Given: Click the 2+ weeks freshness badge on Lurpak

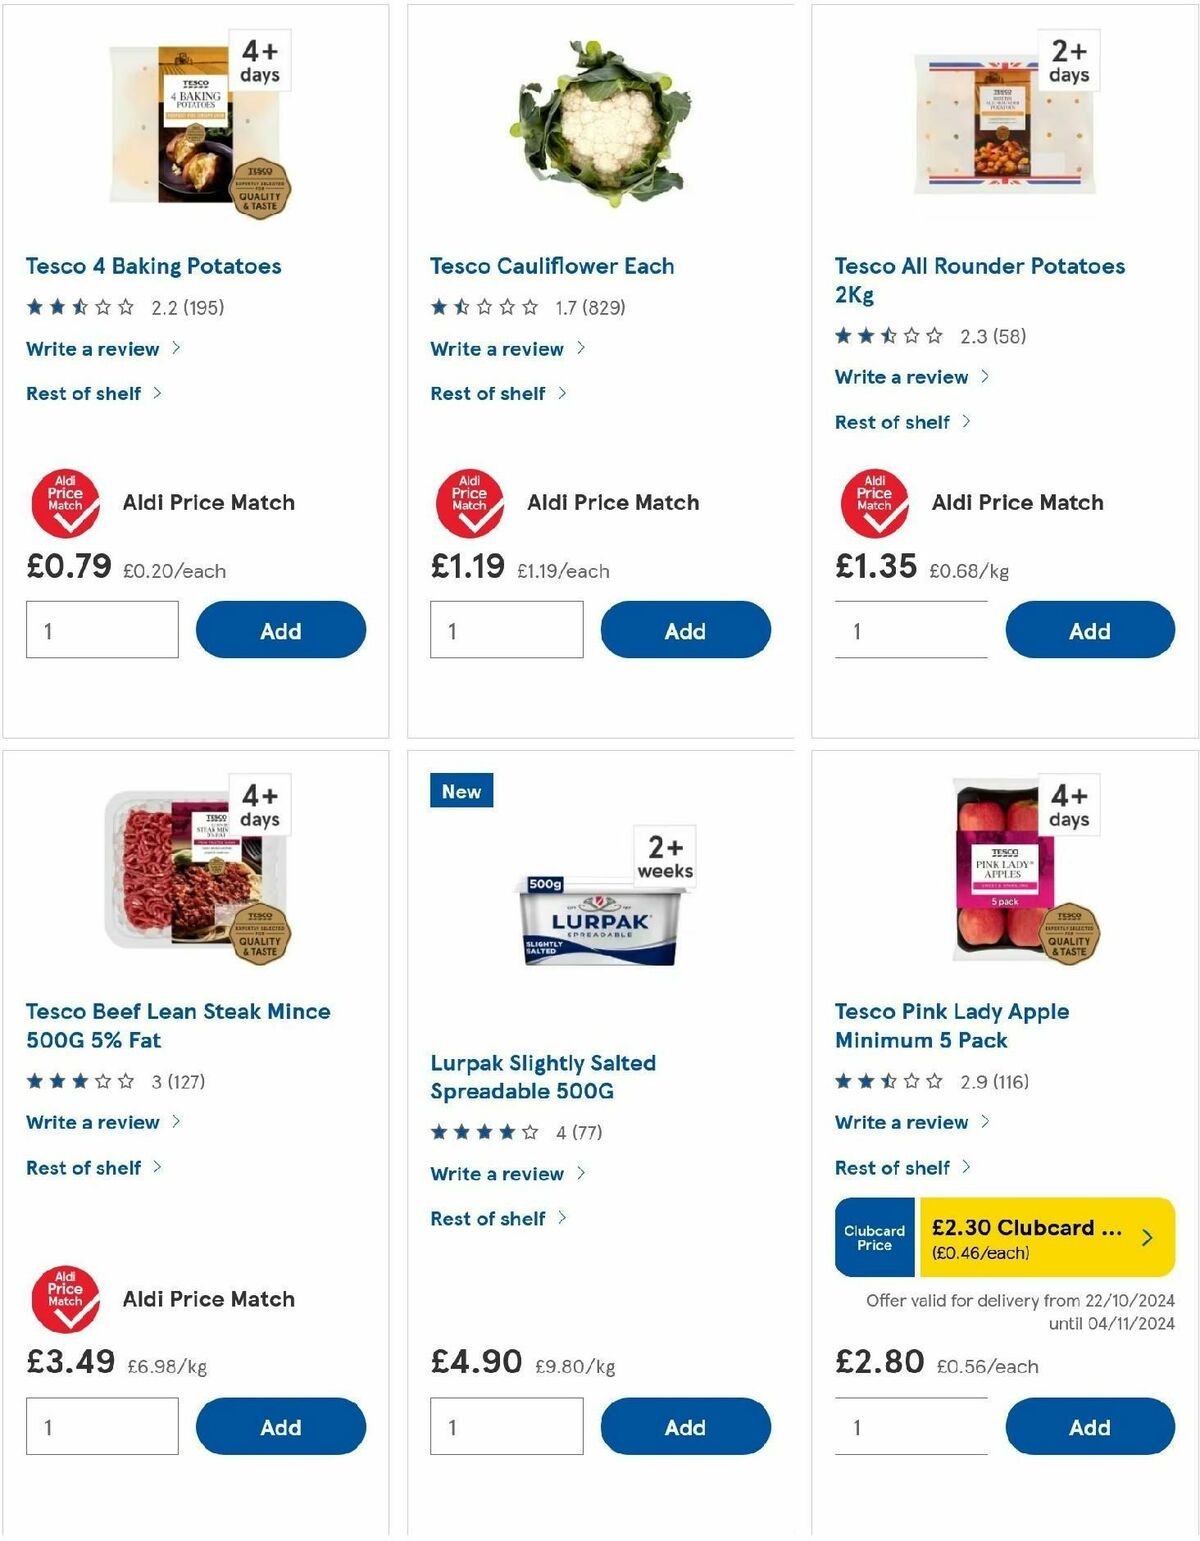Looking at the screenshot, I should point(662,857).
